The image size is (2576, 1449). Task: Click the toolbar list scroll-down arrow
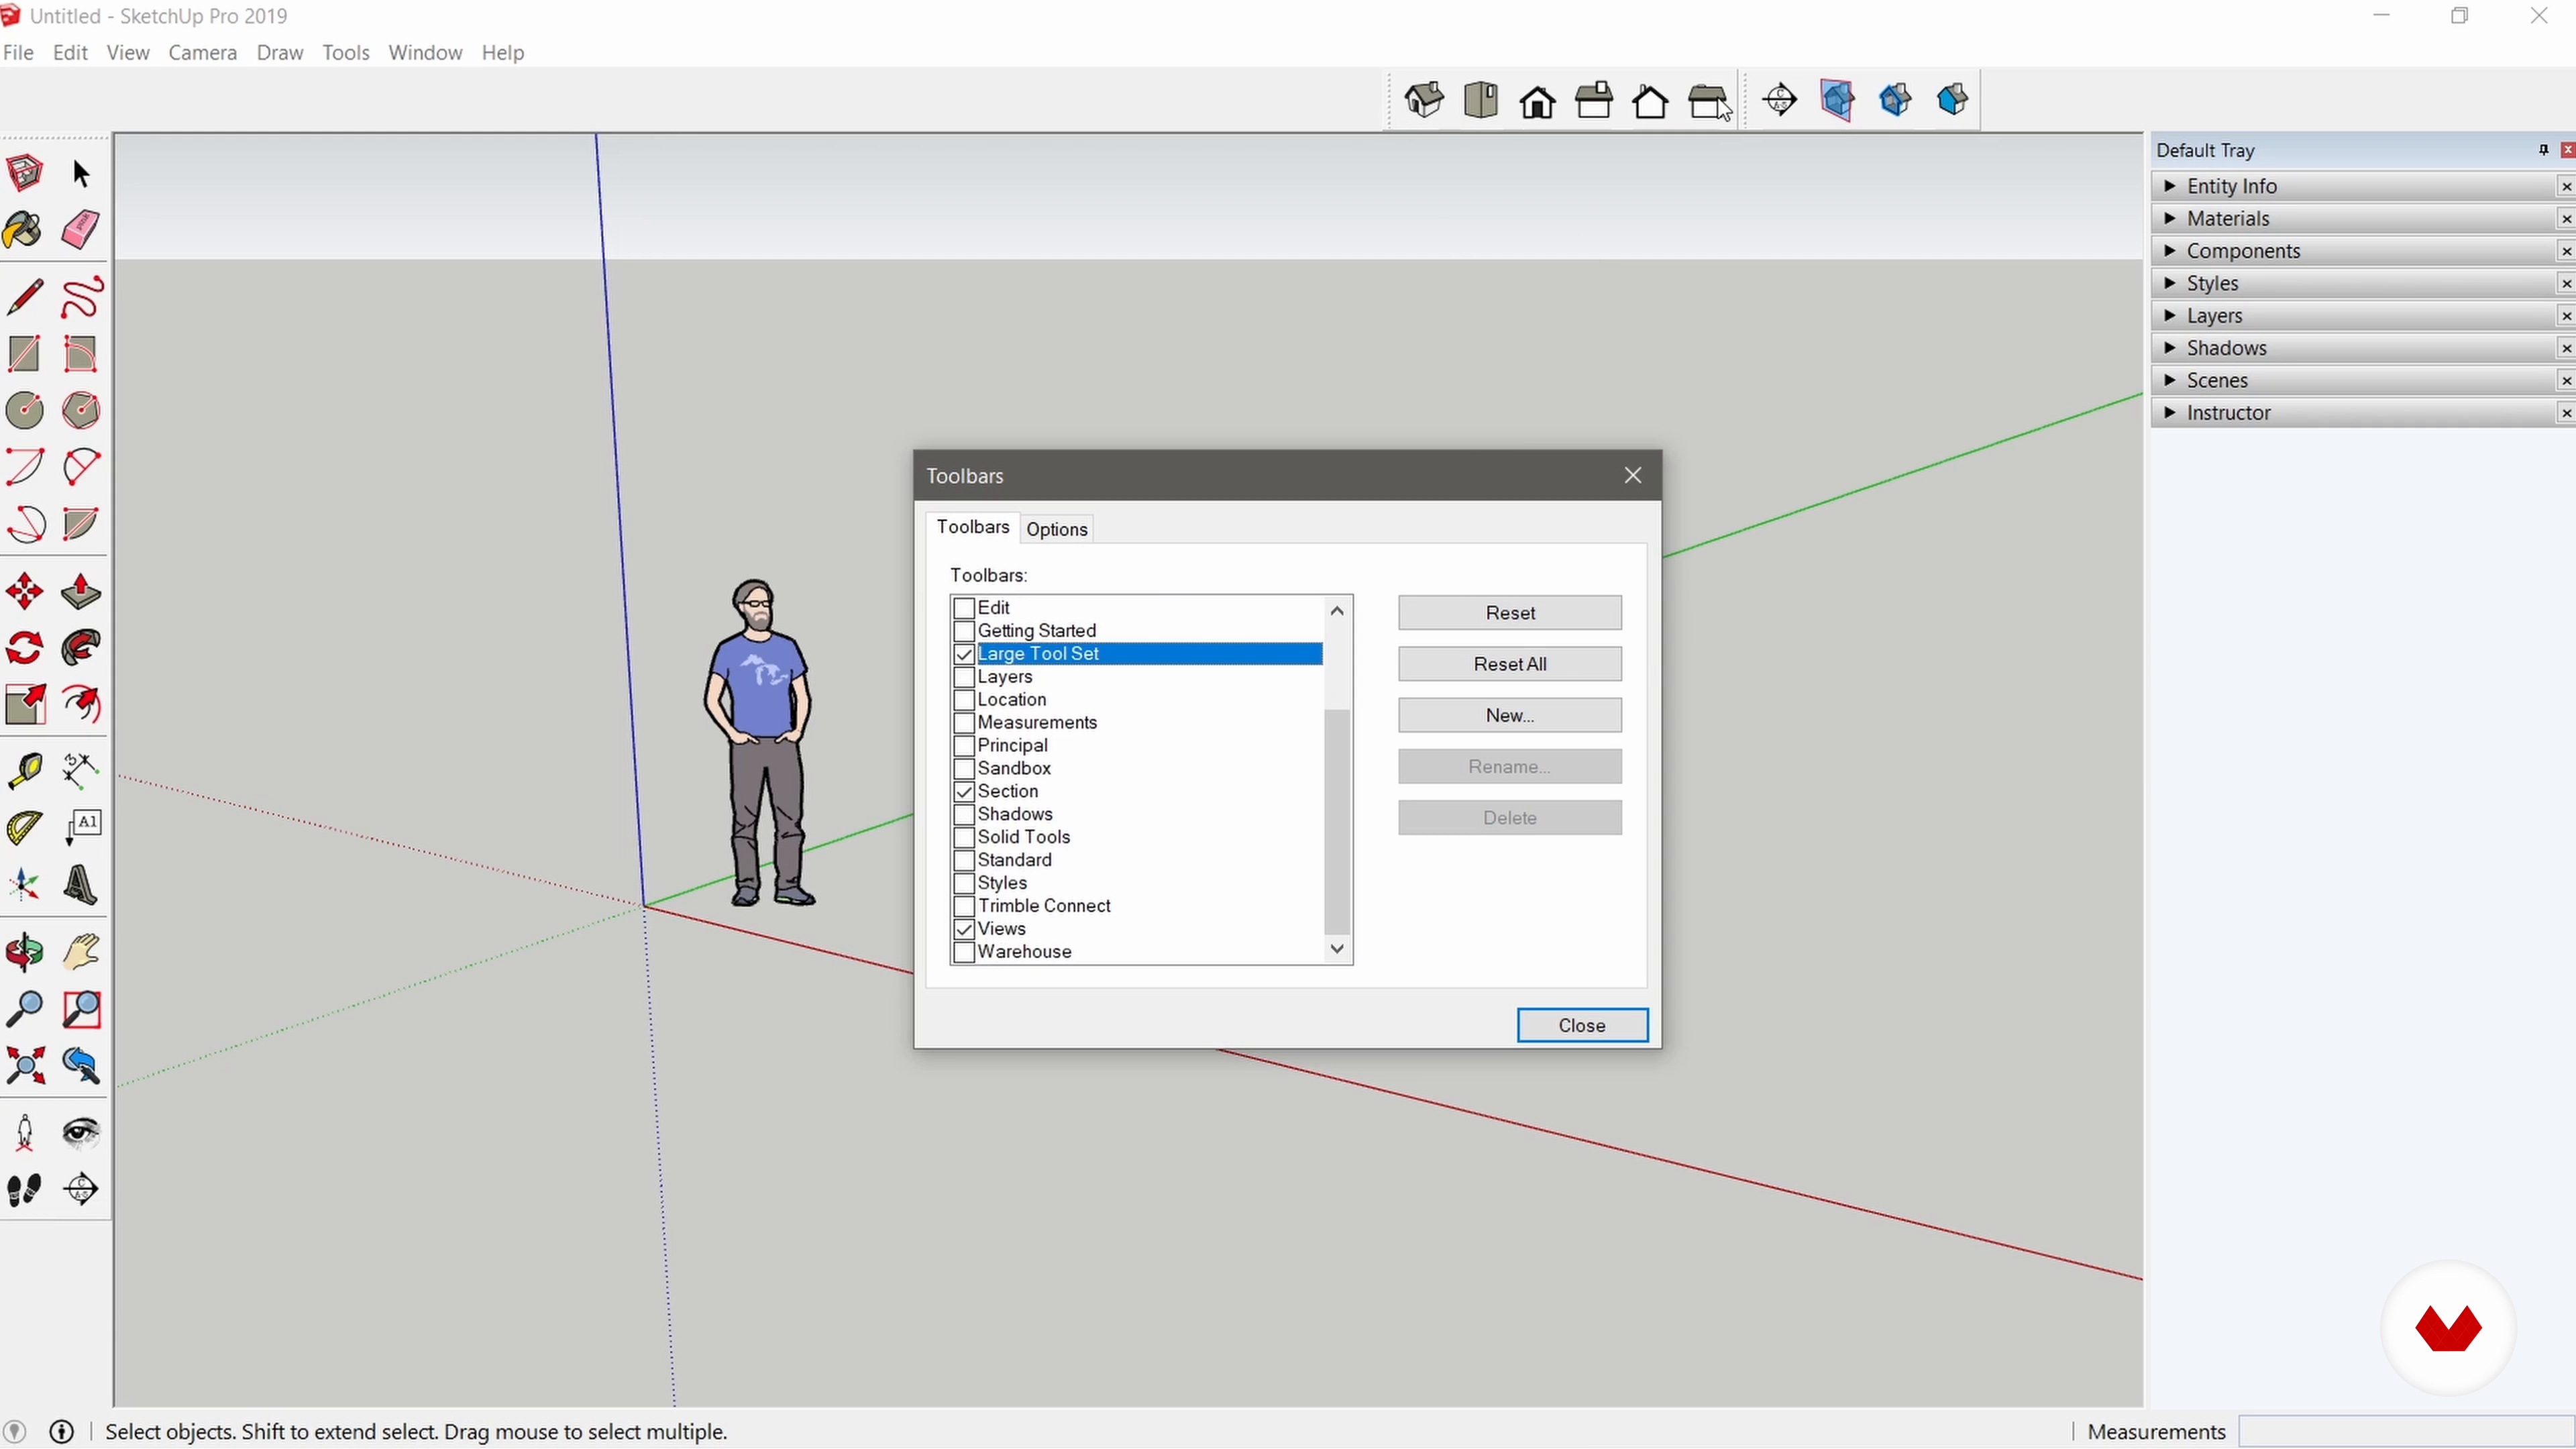[1337, 949]
